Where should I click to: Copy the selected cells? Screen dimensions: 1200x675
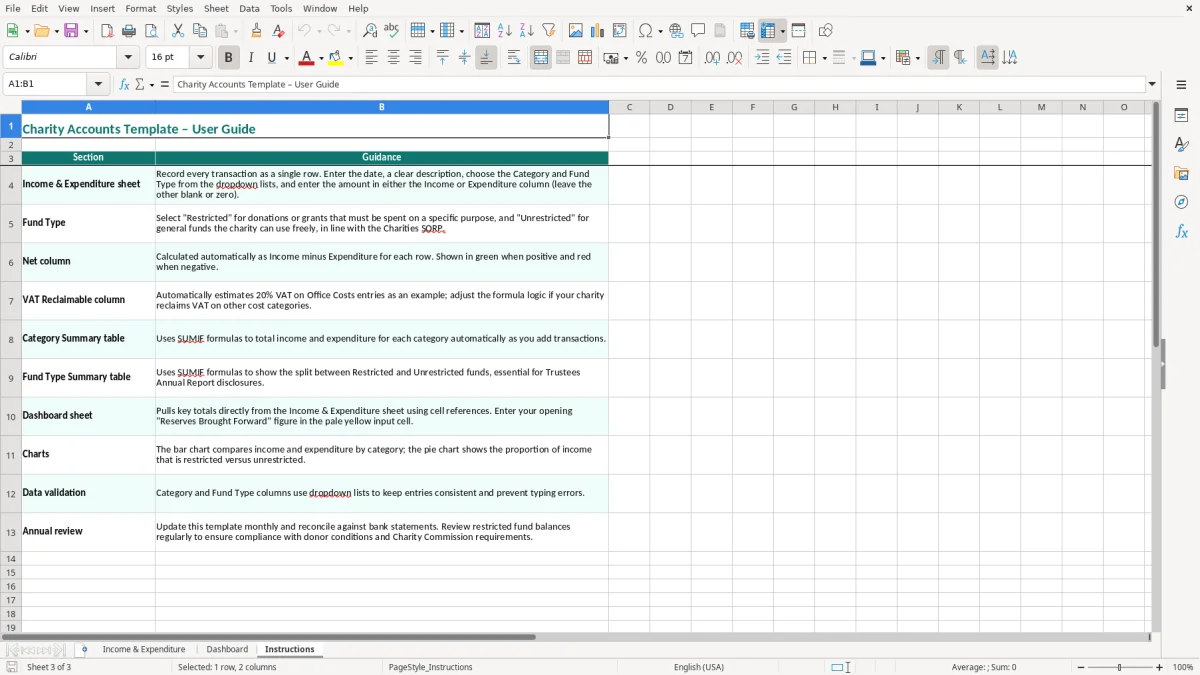200,31
